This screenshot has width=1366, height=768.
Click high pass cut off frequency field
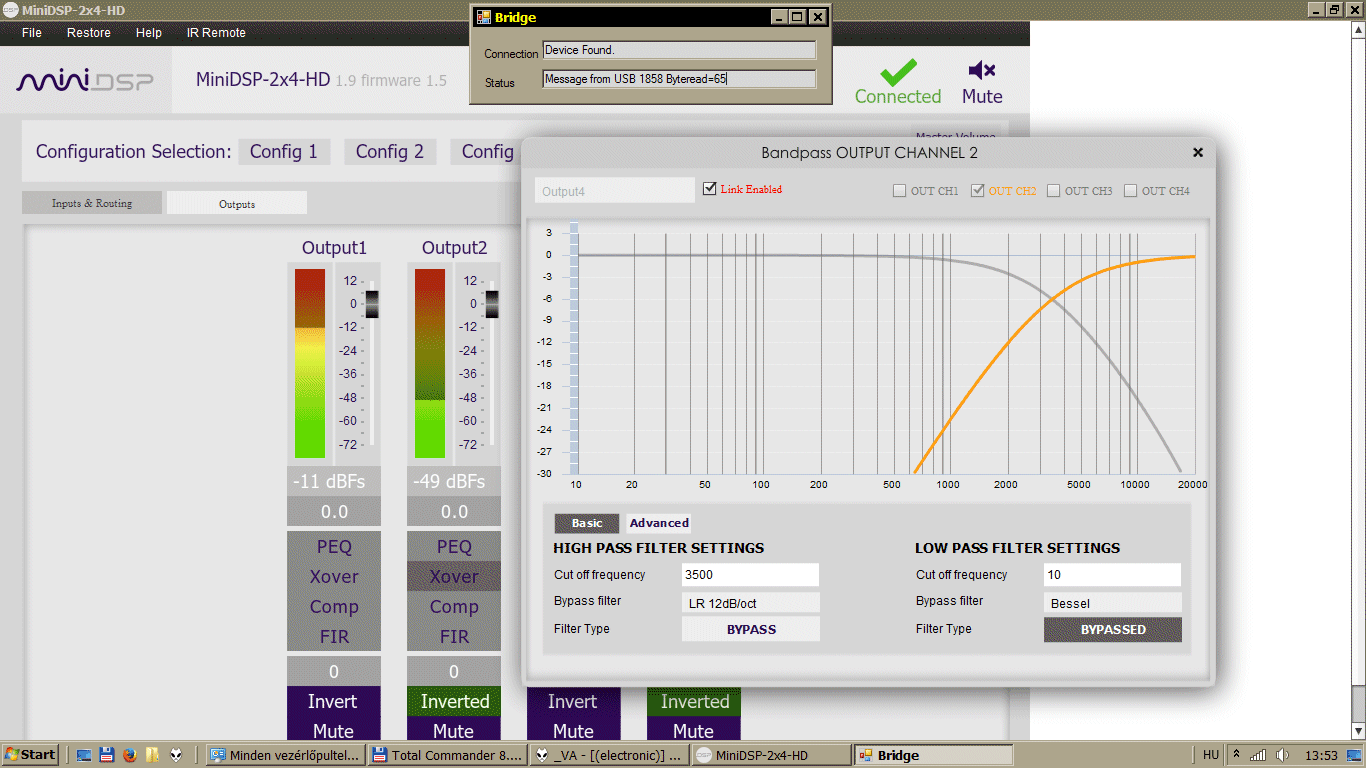(x=751, y=575)
